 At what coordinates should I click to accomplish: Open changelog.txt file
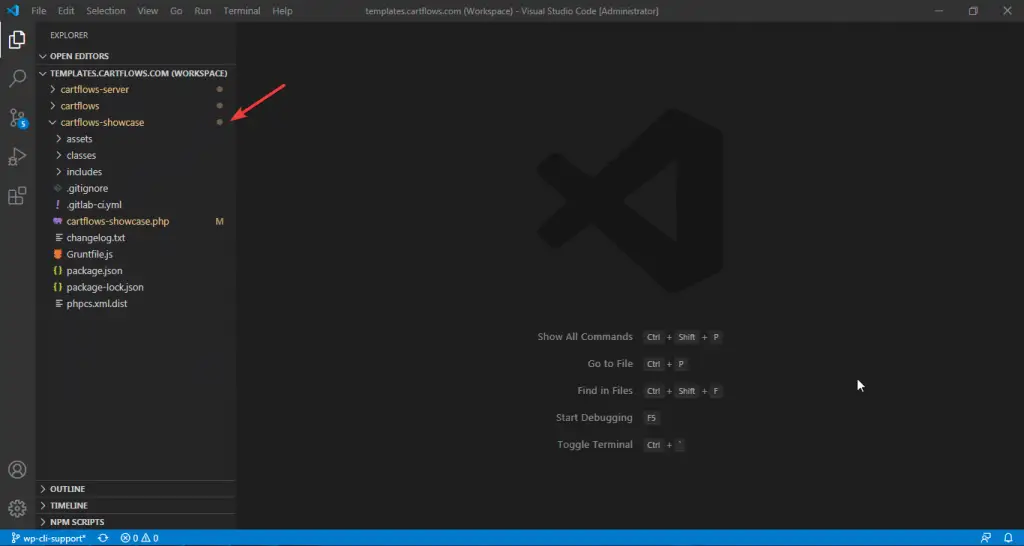[136, 238]
